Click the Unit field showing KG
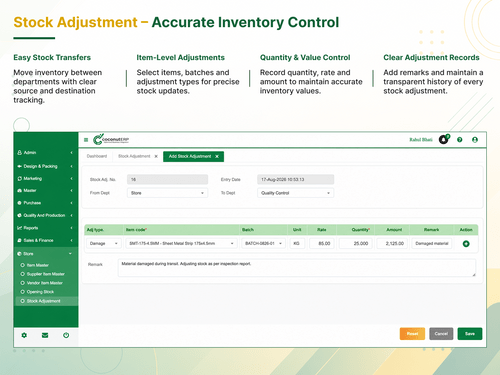Viewport: 500px width, 375px height. (297, 244)
